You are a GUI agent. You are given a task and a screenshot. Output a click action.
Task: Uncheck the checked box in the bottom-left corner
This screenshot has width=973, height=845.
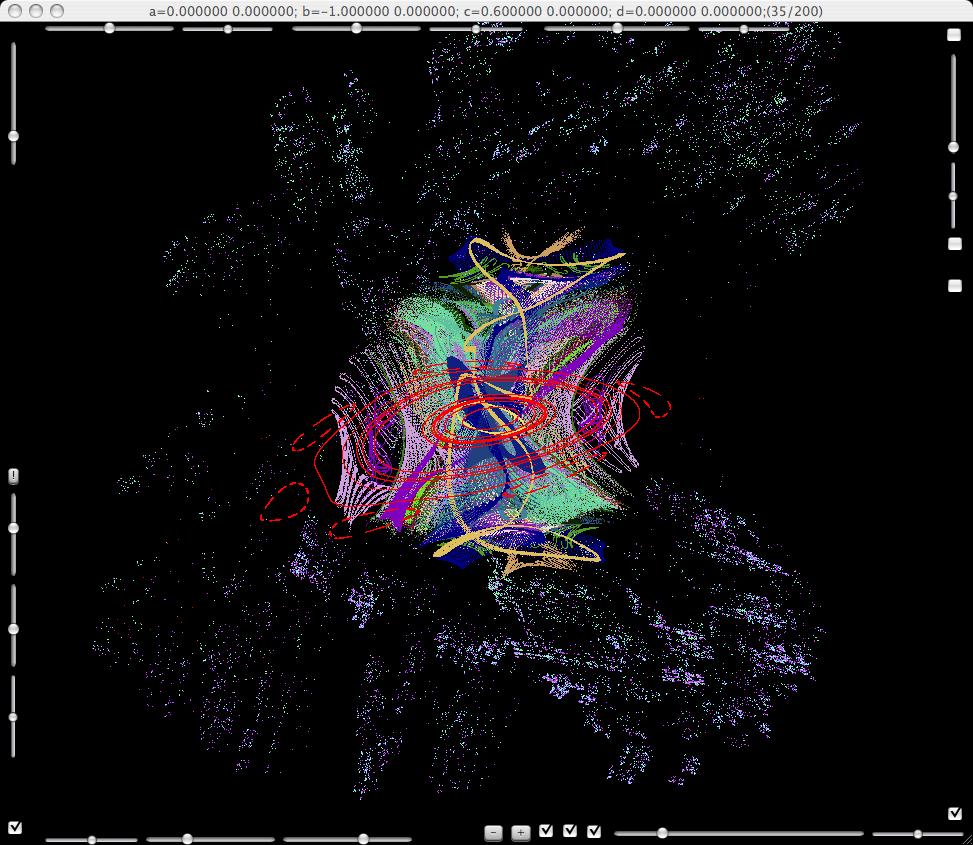pos(15,828)
